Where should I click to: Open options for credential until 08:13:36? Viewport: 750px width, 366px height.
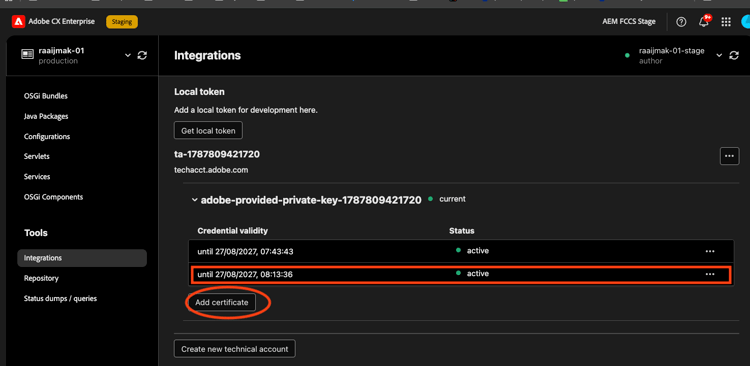coord(710,274)
